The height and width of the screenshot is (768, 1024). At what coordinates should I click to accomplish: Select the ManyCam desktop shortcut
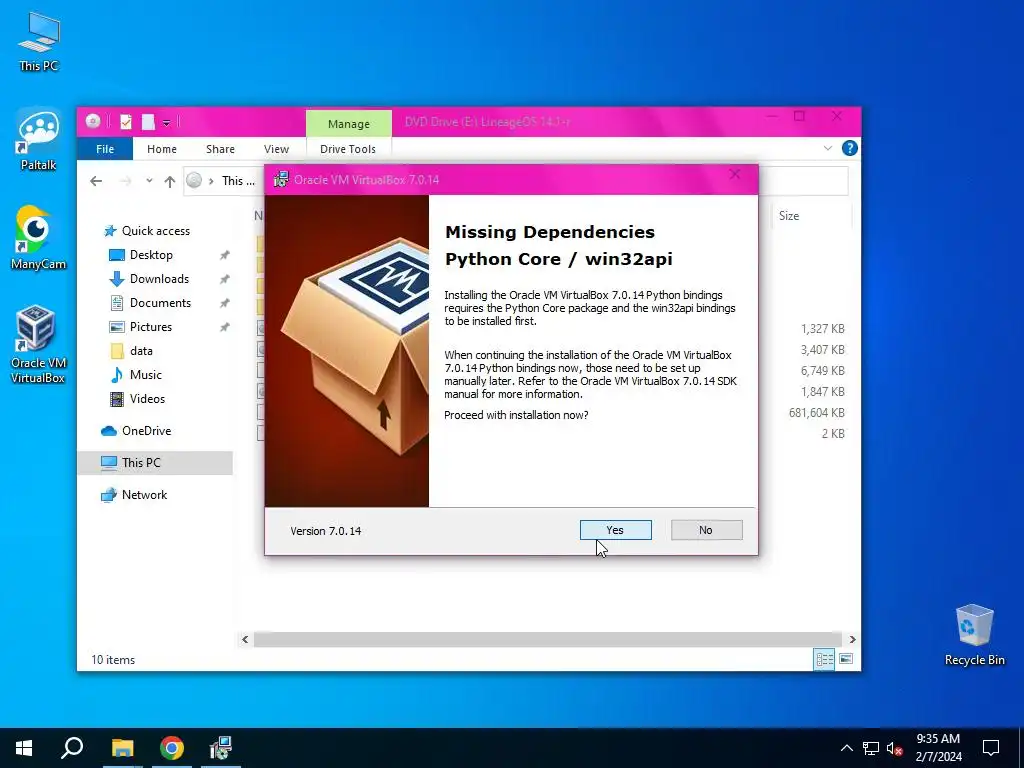pyautogui.click(x=39, y=238)
